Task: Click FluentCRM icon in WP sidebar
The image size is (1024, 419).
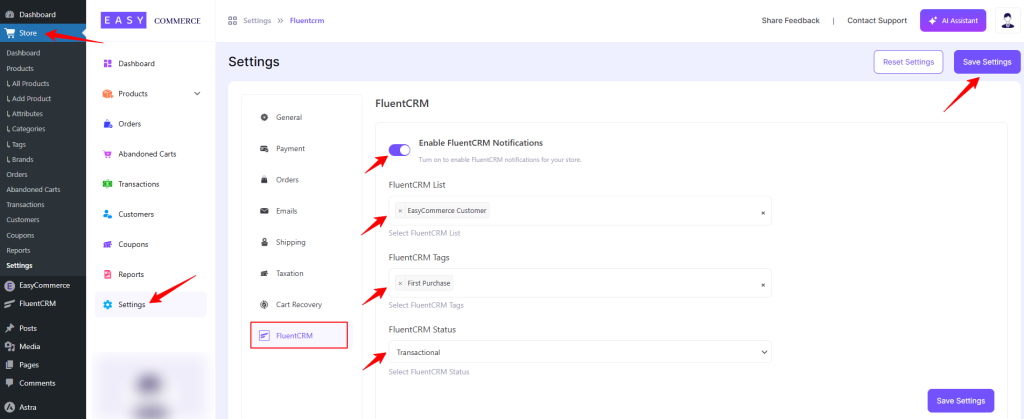Action: pyautogui.click(x=10, y=303)
